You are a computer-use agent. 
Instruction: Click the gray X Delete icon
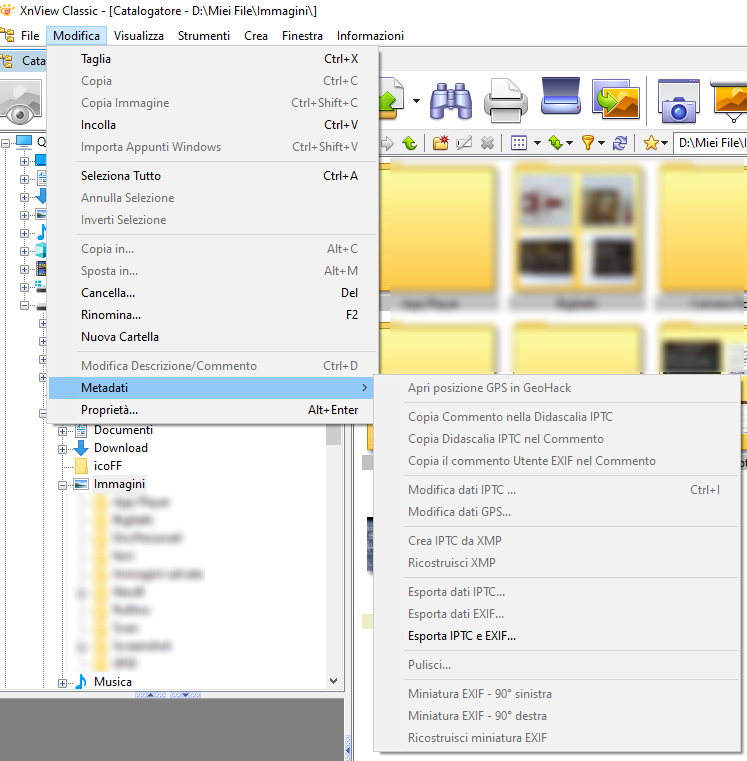(x=487, y=143)
